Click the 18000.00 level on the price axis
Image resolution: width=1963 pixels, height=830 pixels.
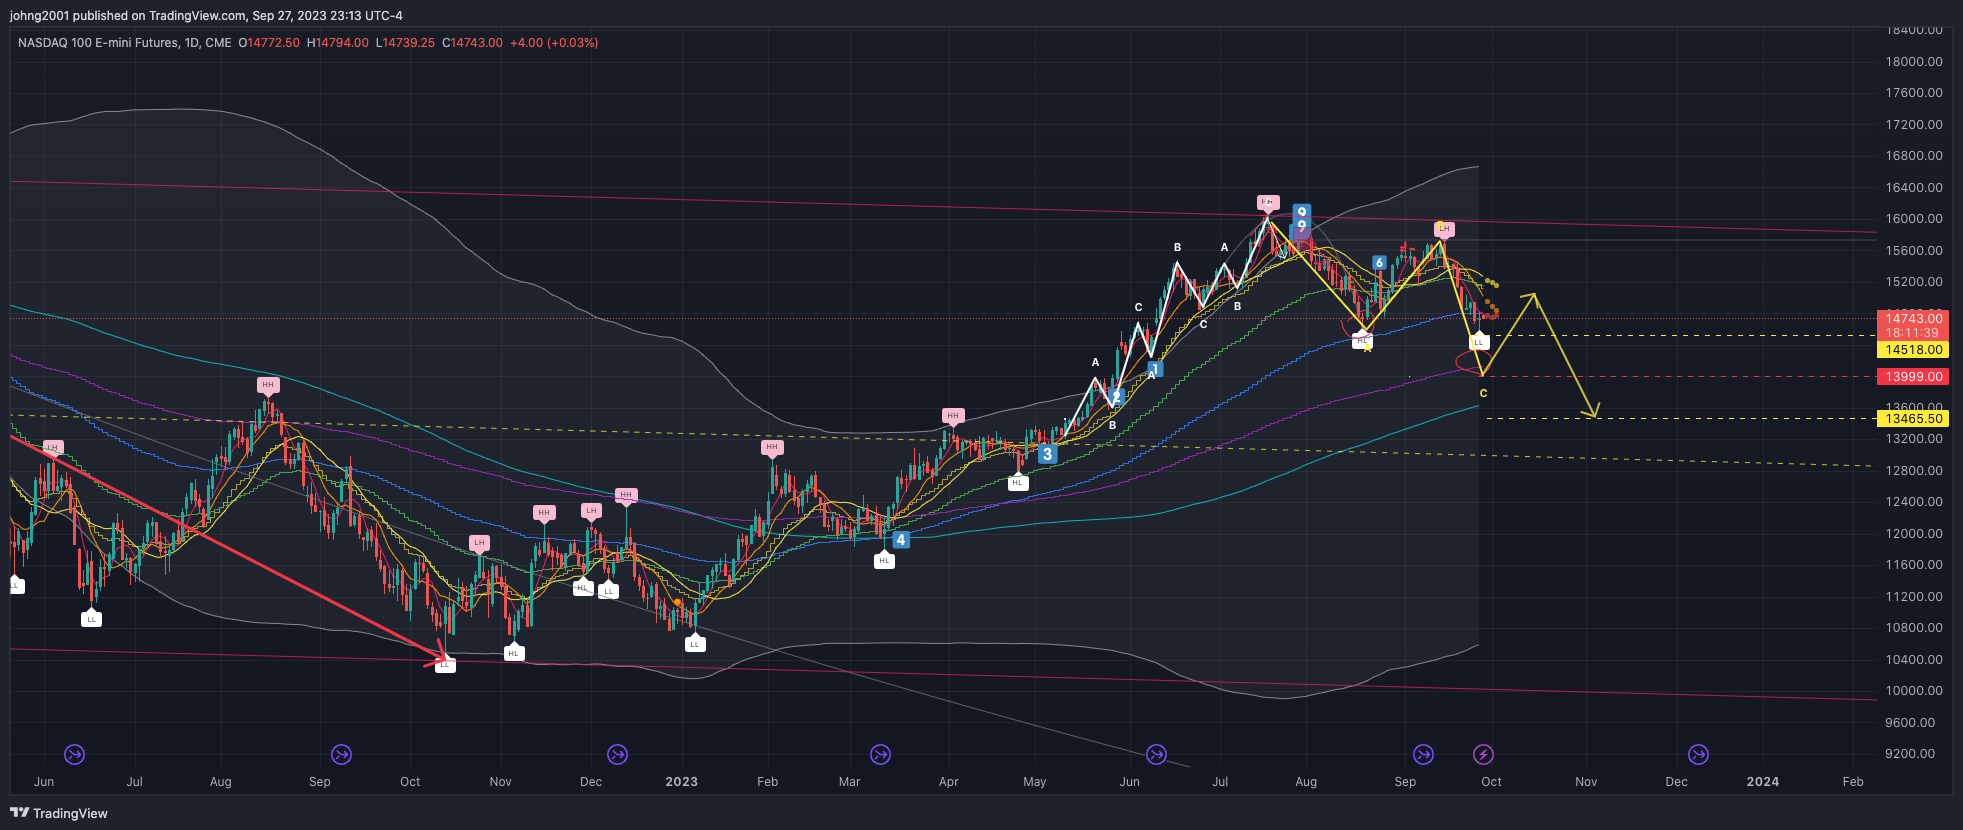[x=1914, y=62]
